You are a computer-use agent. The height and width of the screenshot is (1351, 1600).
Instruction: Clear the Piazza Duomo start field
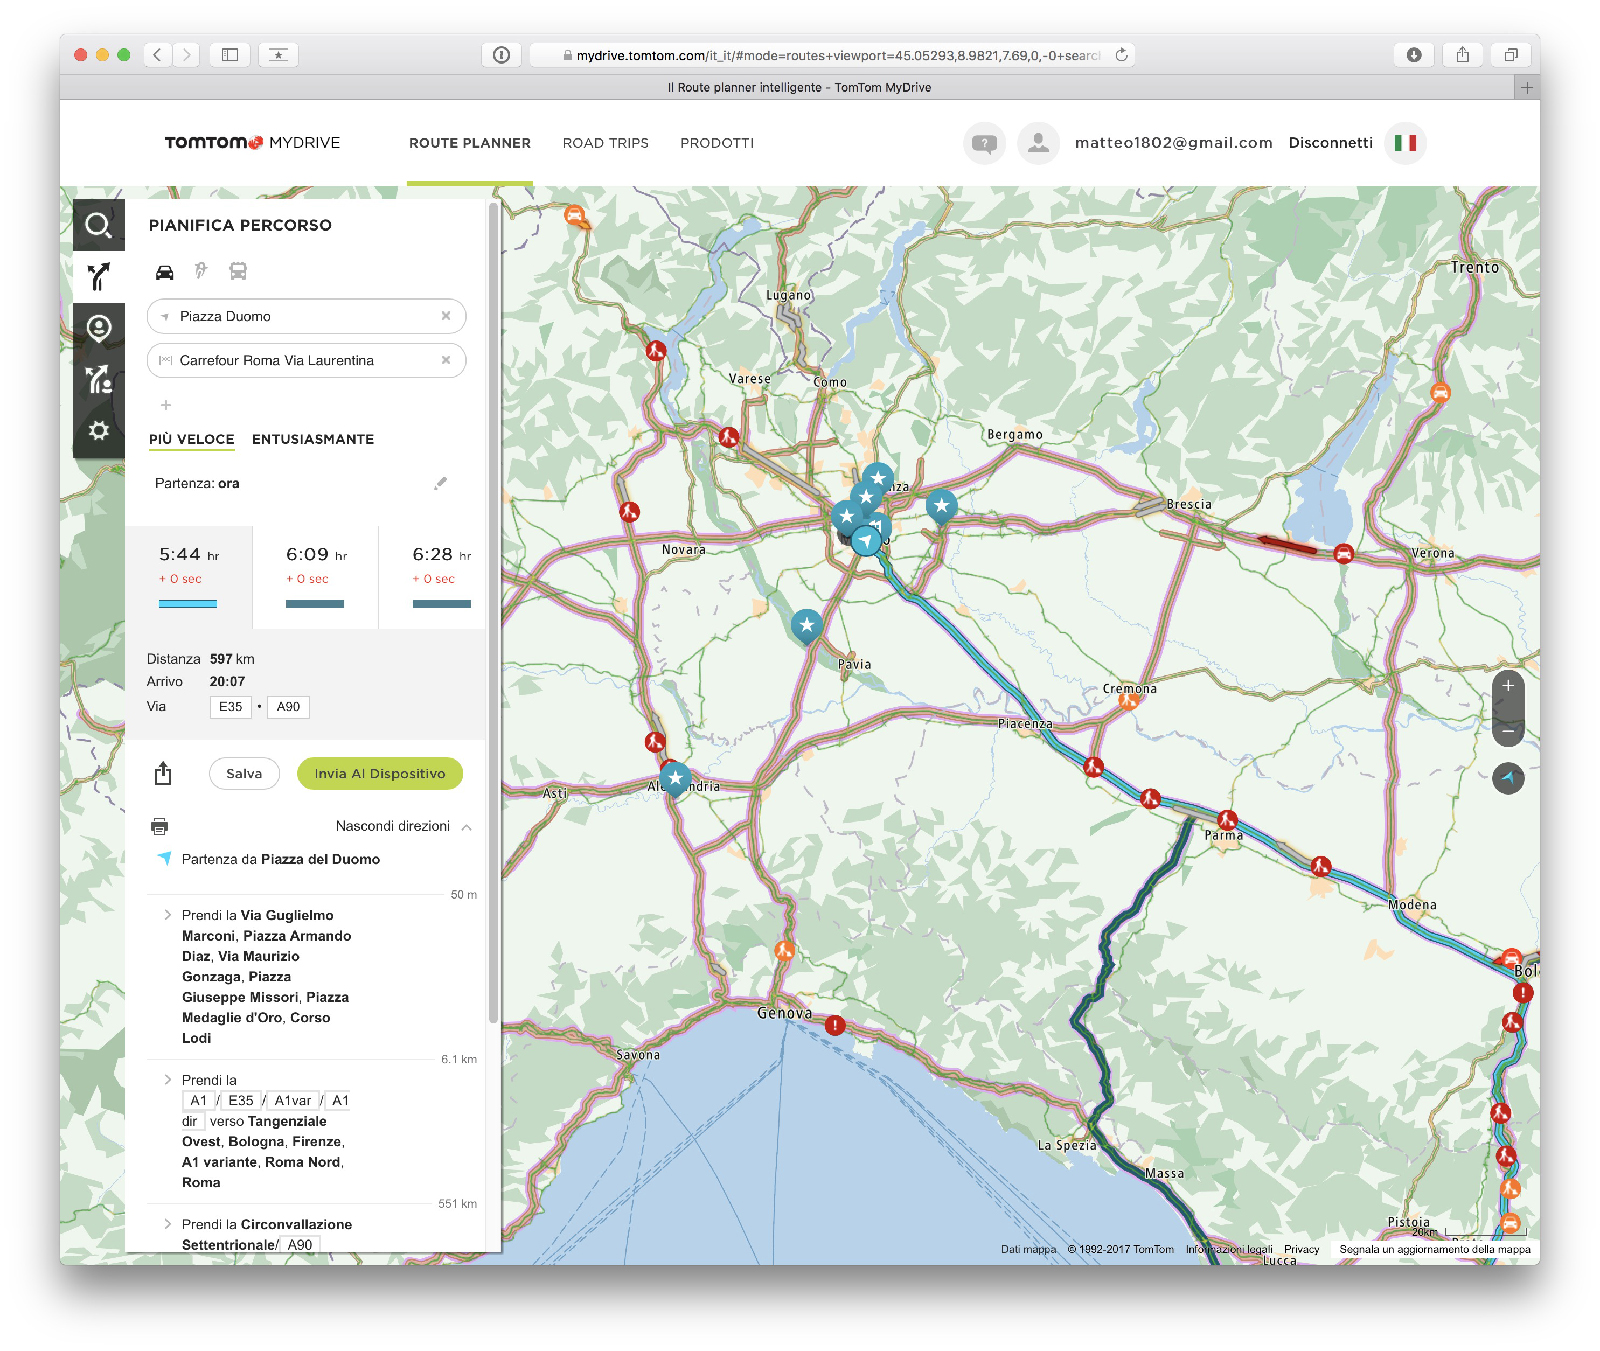click(446, 316)
